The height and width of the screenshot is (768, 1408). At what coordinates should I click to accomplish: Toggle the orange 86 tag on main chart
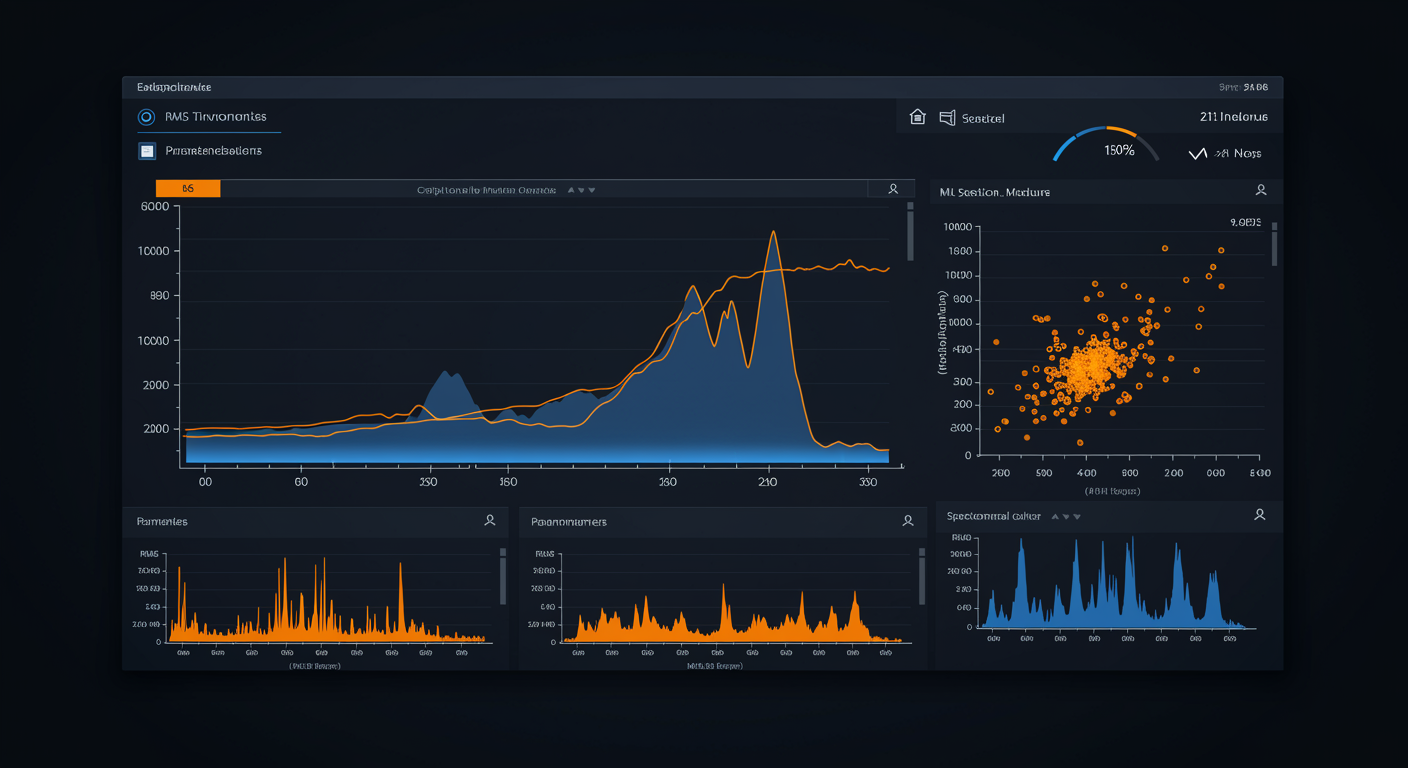pyautogui.click(x=188, y=189)
